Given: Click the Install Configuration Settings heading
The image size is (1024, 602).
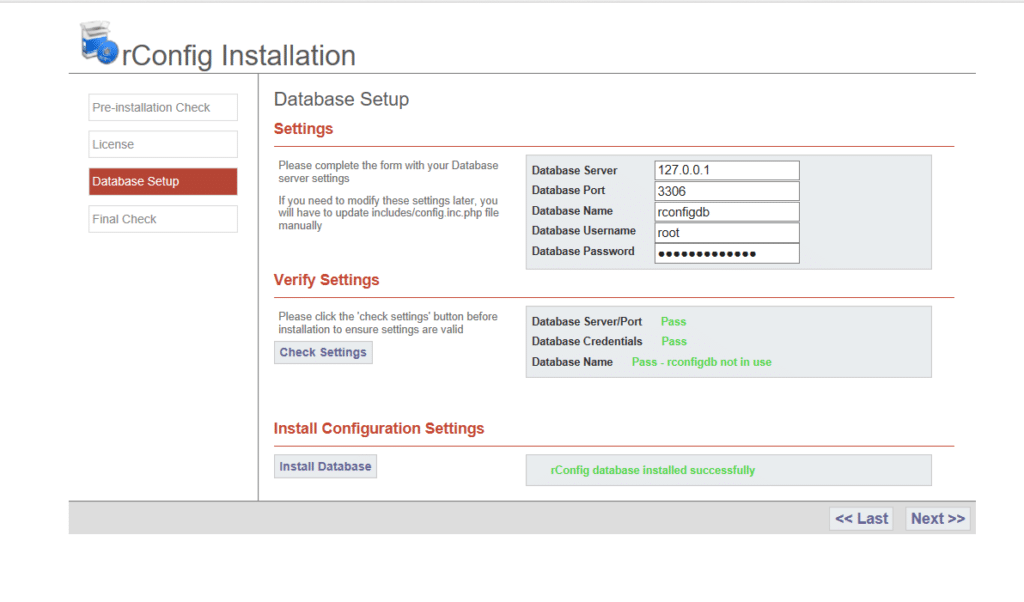Looking at the screenshot, I should tap(379, 428).
